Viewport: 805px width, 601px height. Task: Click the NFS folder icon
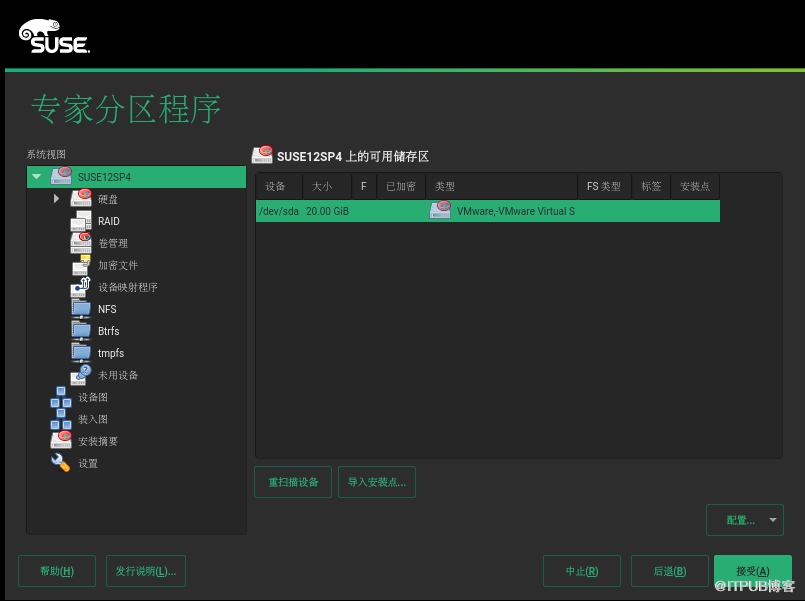click(x=81, y=309)
